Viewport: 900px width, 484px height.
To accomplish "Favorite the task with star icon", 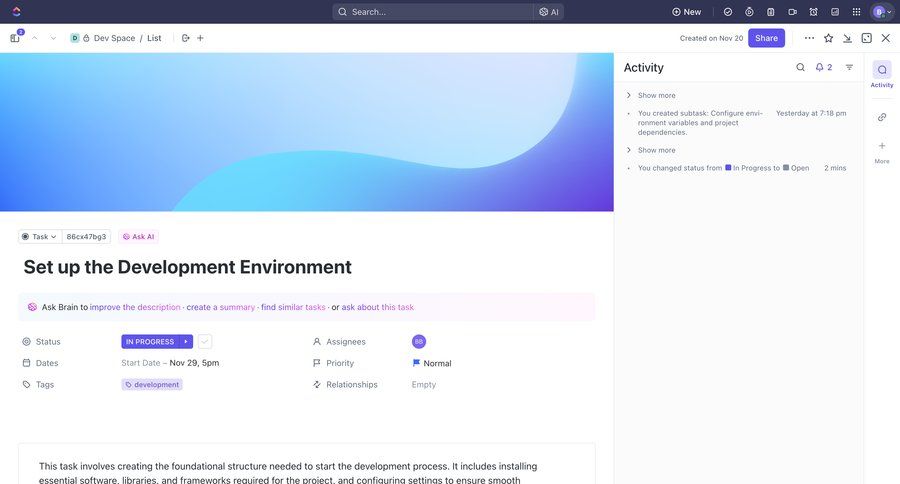I will click(x=828, y=38).
